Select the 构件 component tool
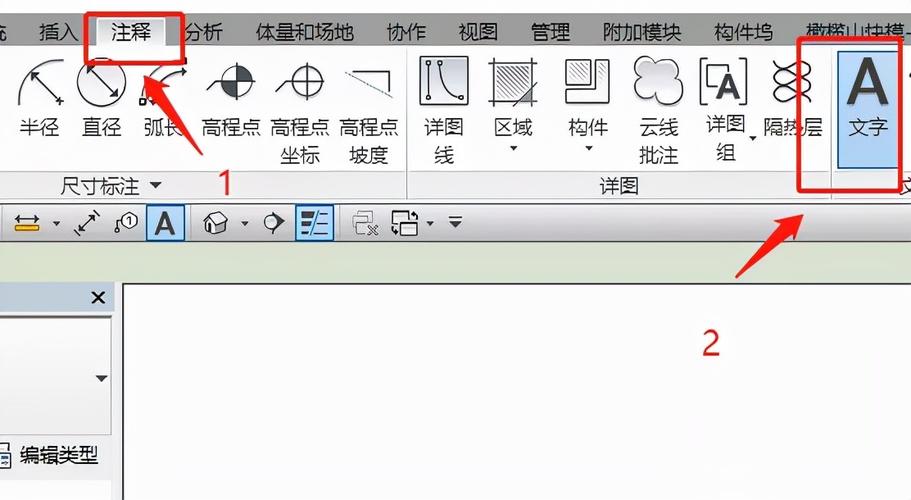The height and width of the screenshot is (500, 911). click(x=588, y=99)
